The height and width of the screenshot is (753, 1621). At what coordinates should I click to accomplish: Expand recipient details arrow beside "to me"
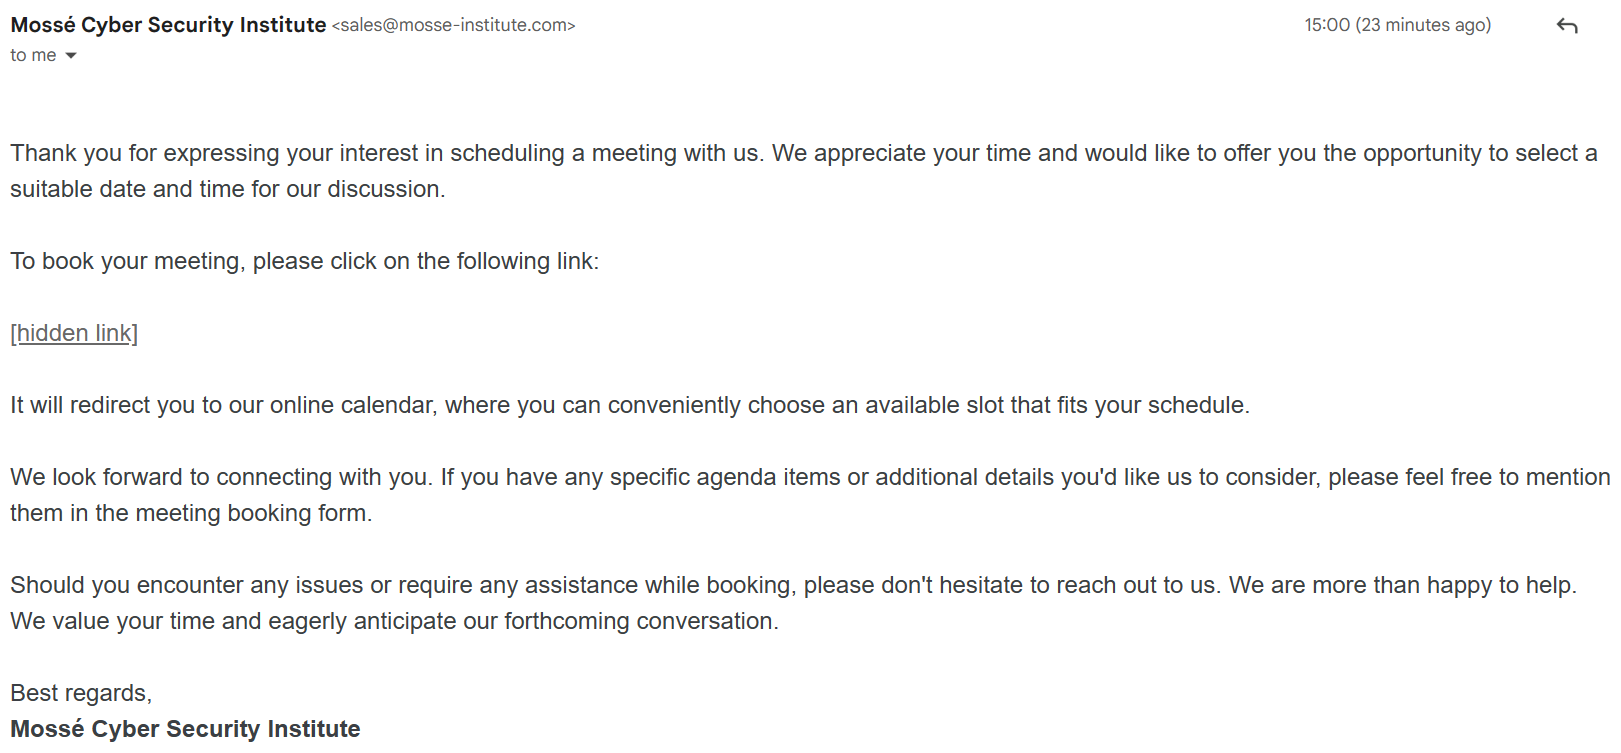(71, 56)
